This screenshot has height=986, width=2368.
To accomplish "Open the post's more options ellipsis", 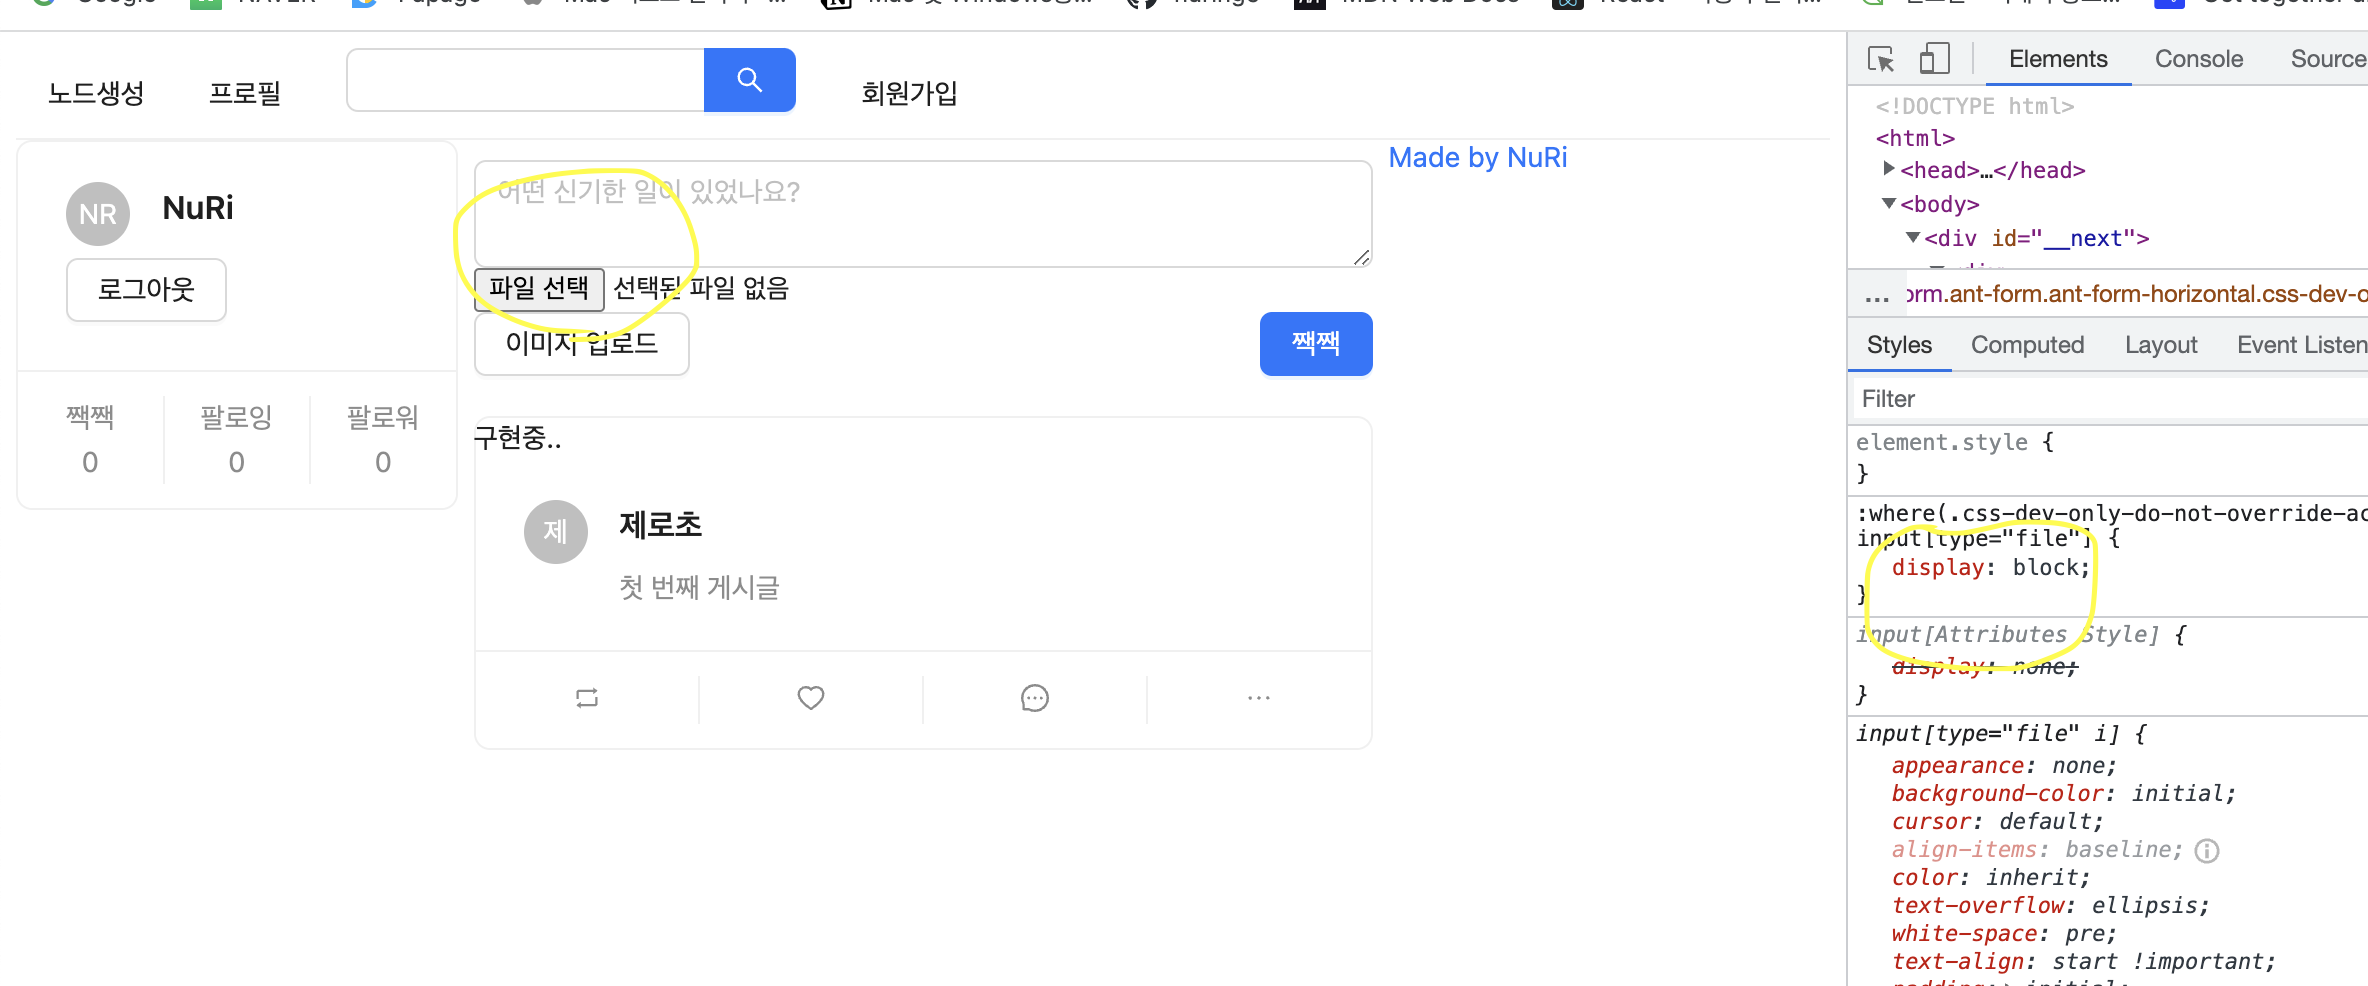I will (x=1259, y=698).
